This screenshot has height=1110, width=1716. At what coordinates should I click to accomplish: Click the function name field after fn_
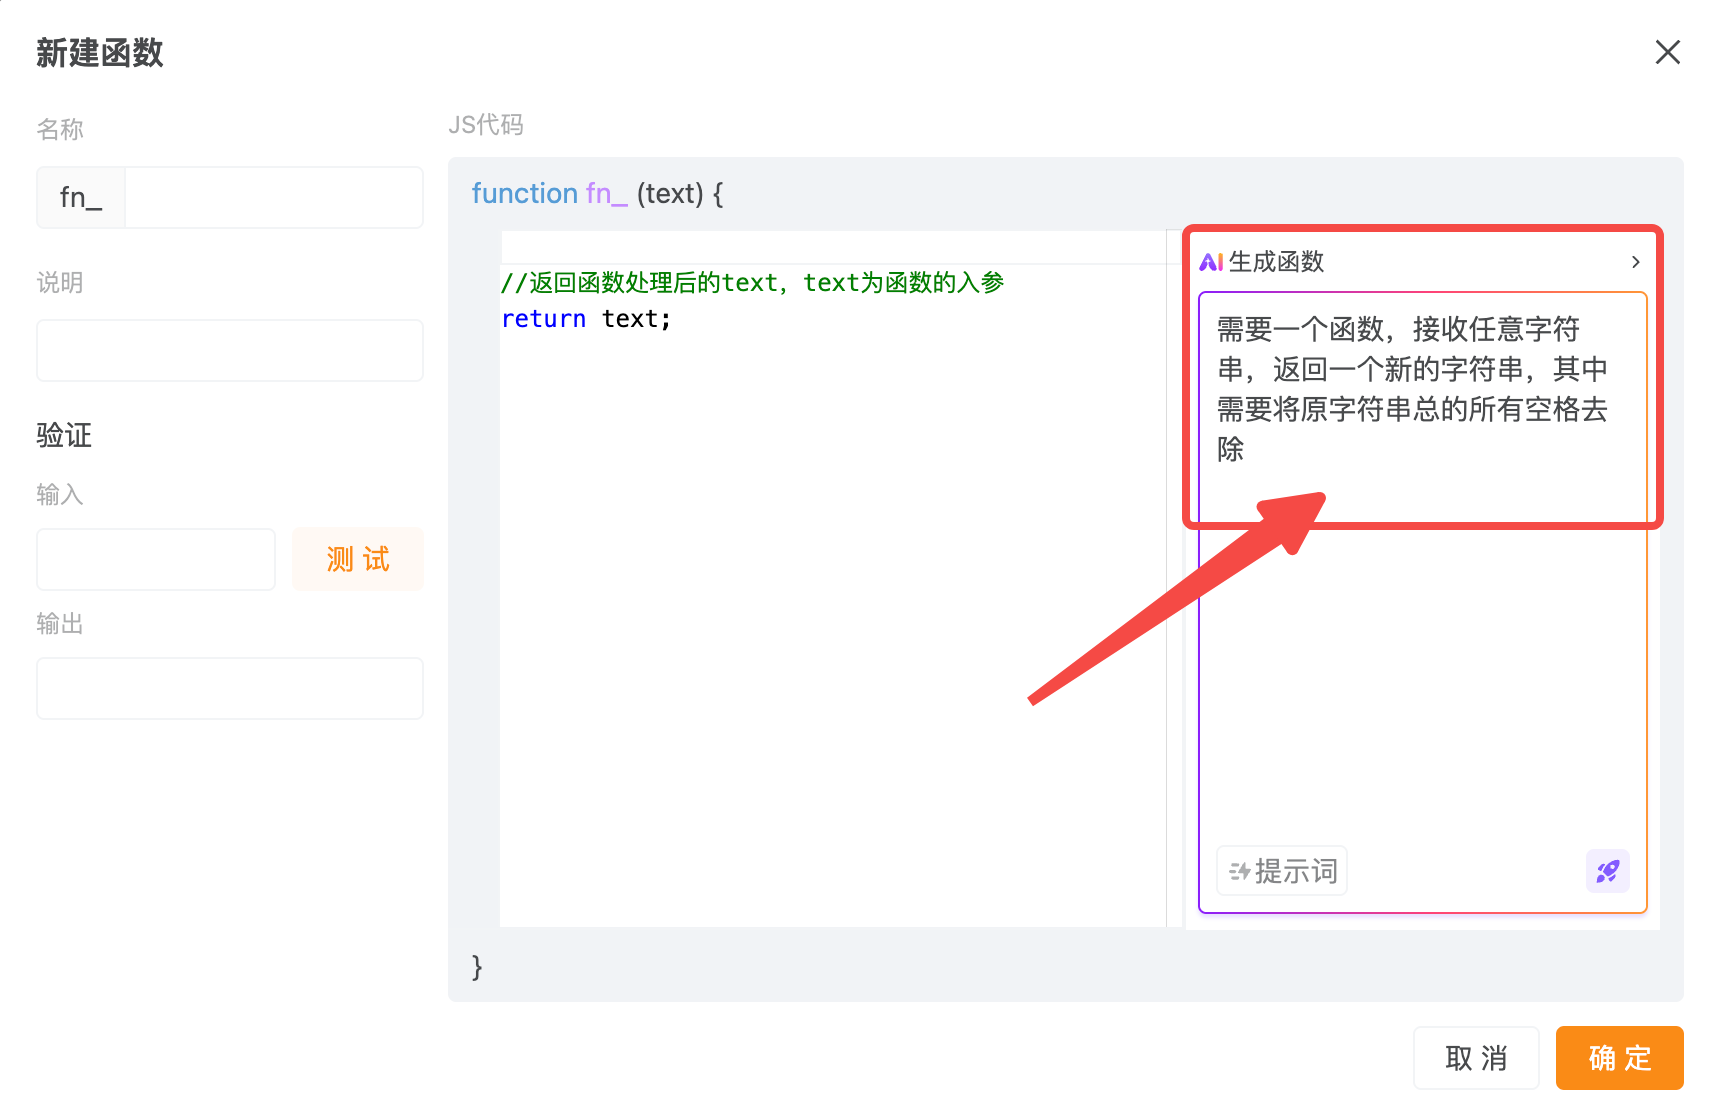point(274,197)
